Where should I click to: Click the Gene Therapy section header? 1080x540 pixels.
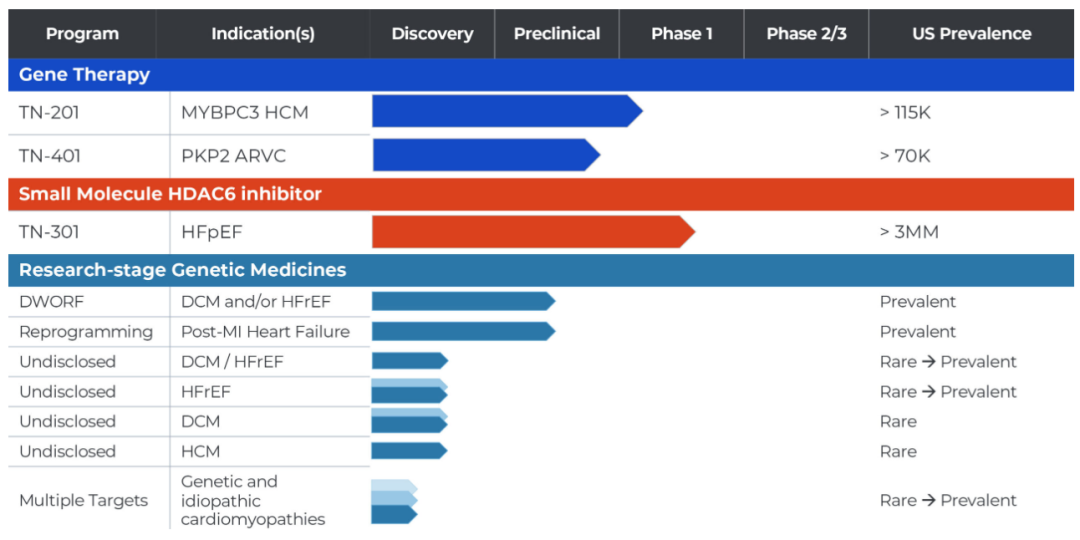pyautogui.click(x=541, y=75)
